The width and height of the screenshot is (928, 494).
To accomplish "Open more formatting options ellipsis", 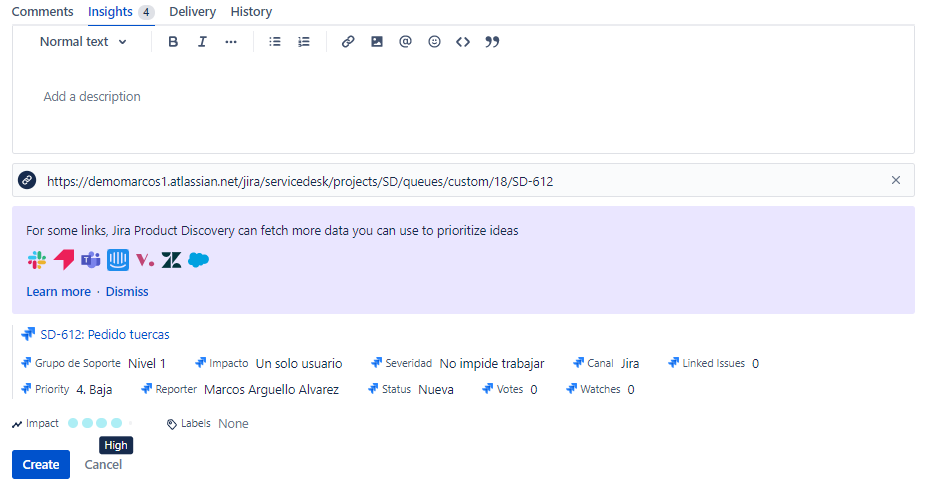I will pyautogui.click(x=231, y=42).
